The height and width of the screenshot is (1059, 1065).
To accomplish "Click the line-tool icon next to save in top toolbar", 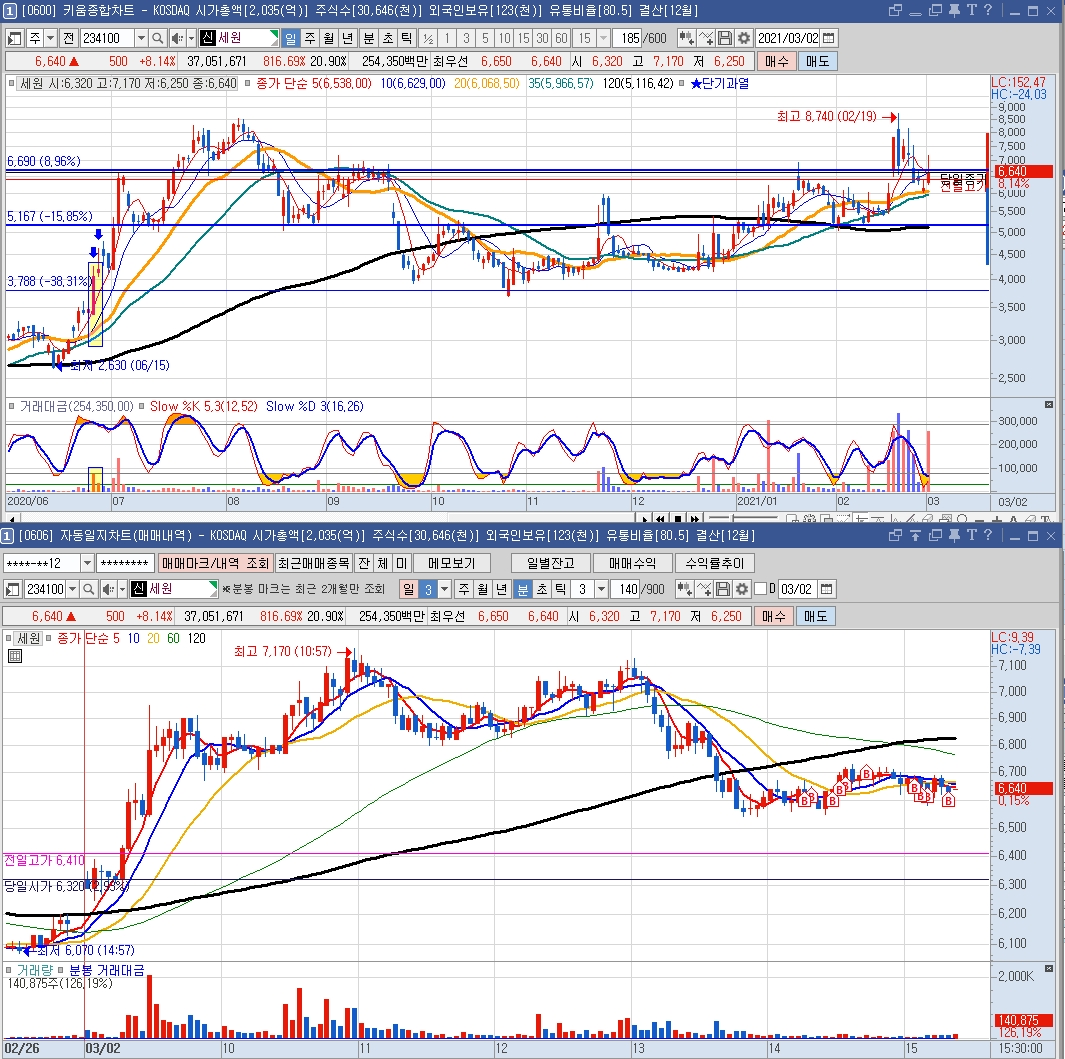I will click(706, 38).
